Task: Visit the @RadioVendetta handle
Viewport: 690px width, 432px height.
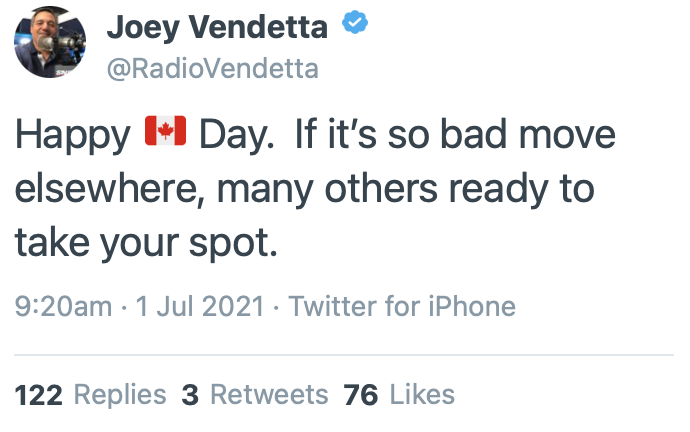Action: 212,68
